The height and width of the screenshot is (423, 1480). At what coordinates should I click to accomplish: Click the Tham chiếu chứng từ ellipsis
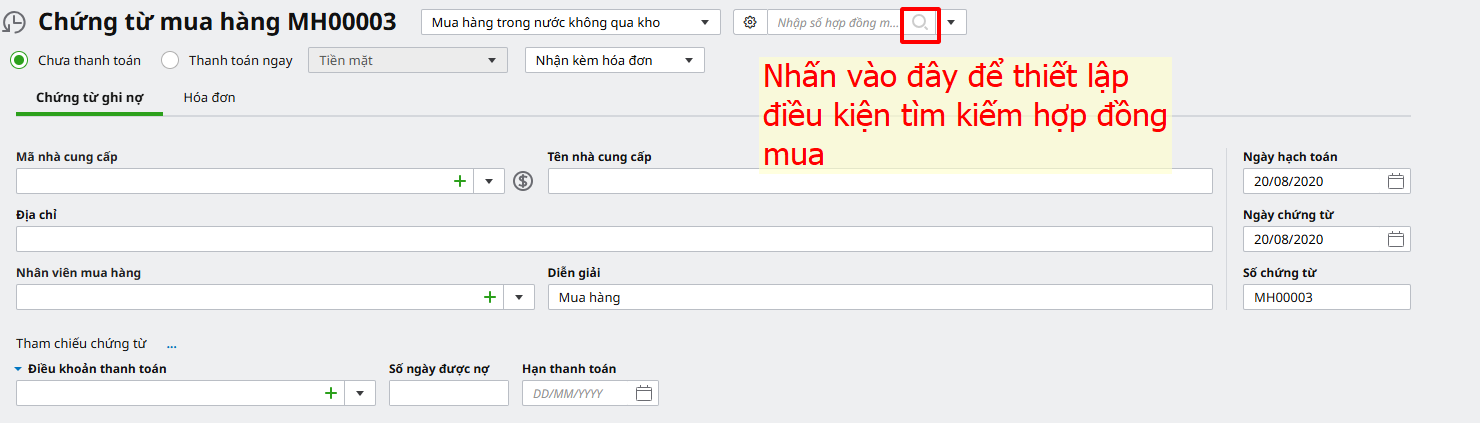click(171, 344)
